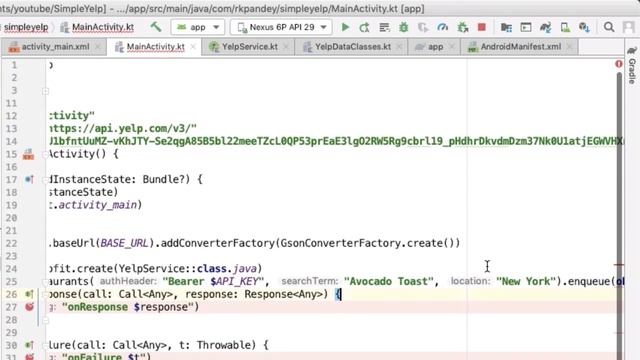Click the override gutter icon on line 30
This screenshot has height=360, width=640.
pos(29,345)
